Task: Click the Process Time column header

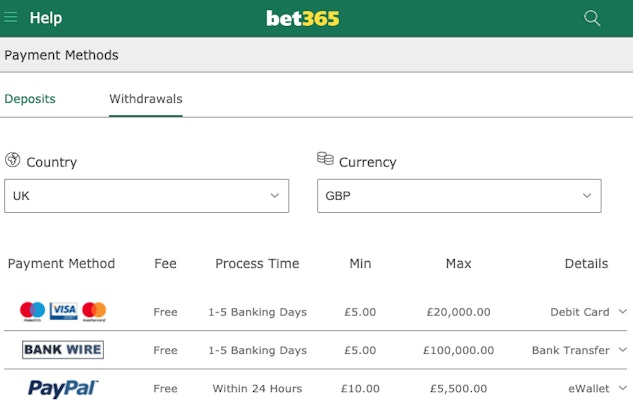Action: (x=257, y=264)
